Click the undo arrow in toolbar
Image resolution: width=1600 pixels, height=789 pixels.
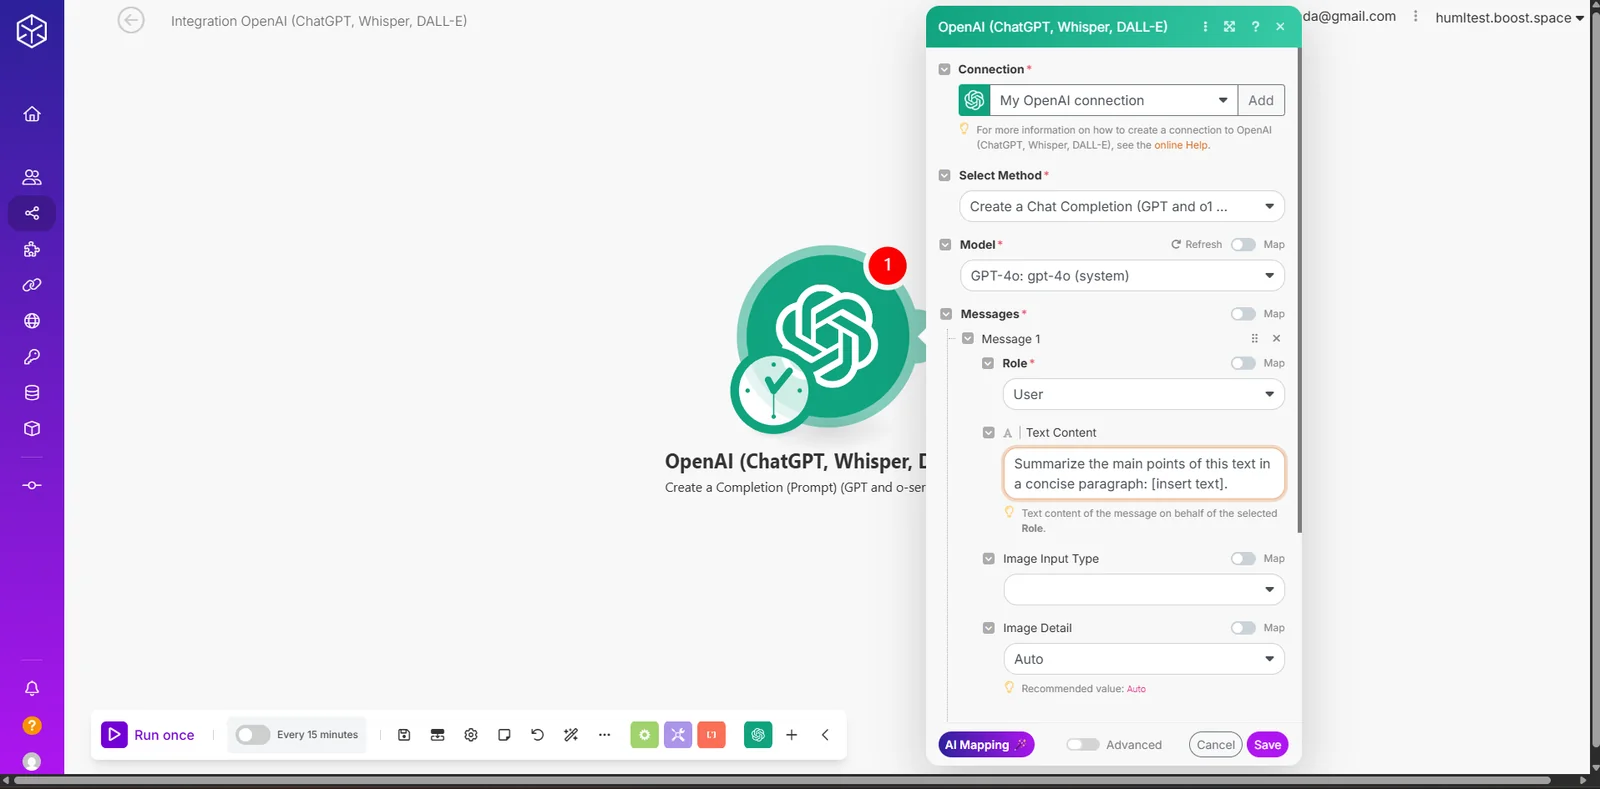(537, 735)
